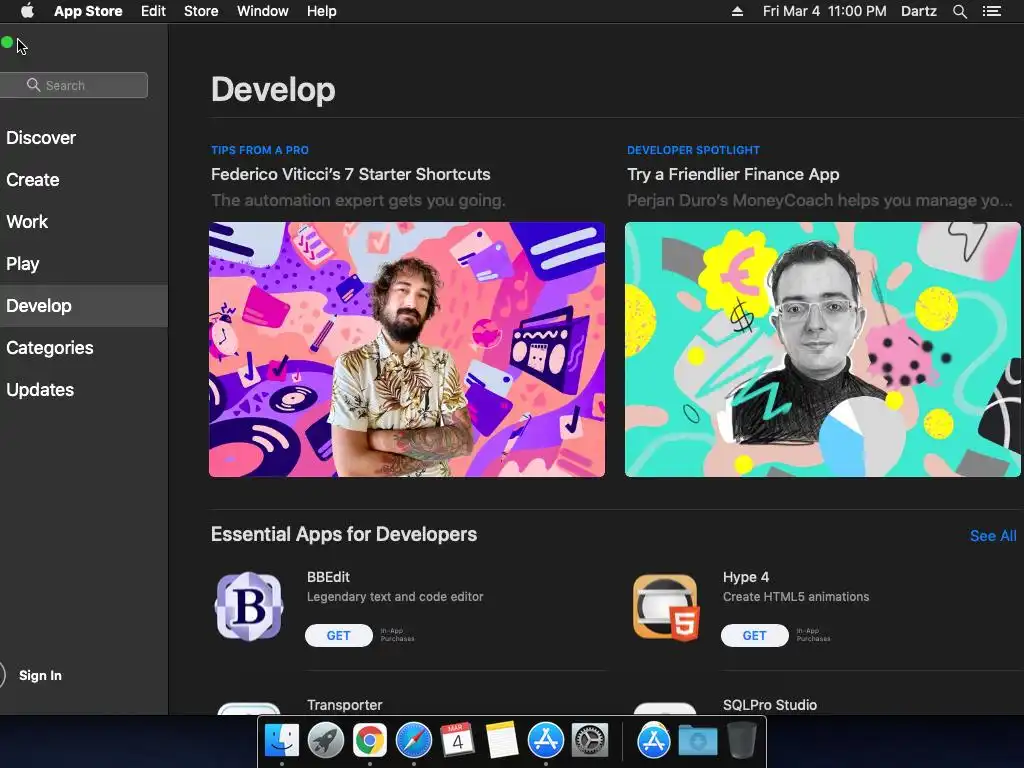1024x768 pixels.
Task: Go to the Discover section
Action: pyautogui.click(x=41, y=138)
